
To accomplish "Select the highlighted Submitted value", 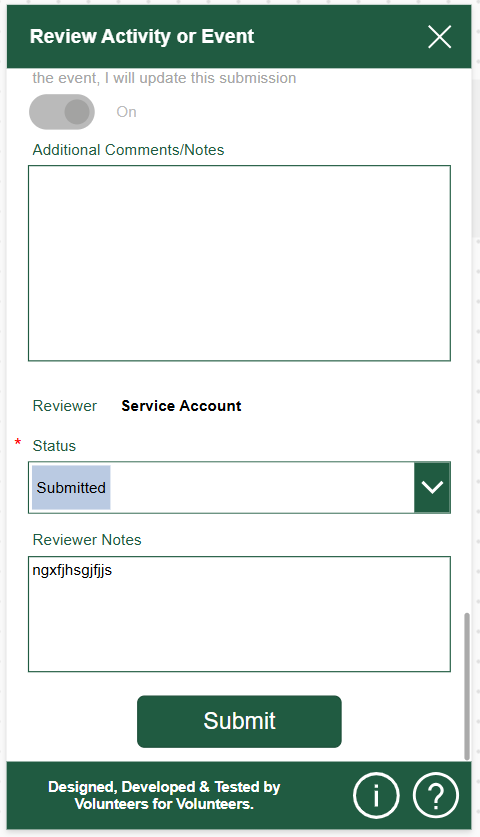I will (x=71, y=487).
